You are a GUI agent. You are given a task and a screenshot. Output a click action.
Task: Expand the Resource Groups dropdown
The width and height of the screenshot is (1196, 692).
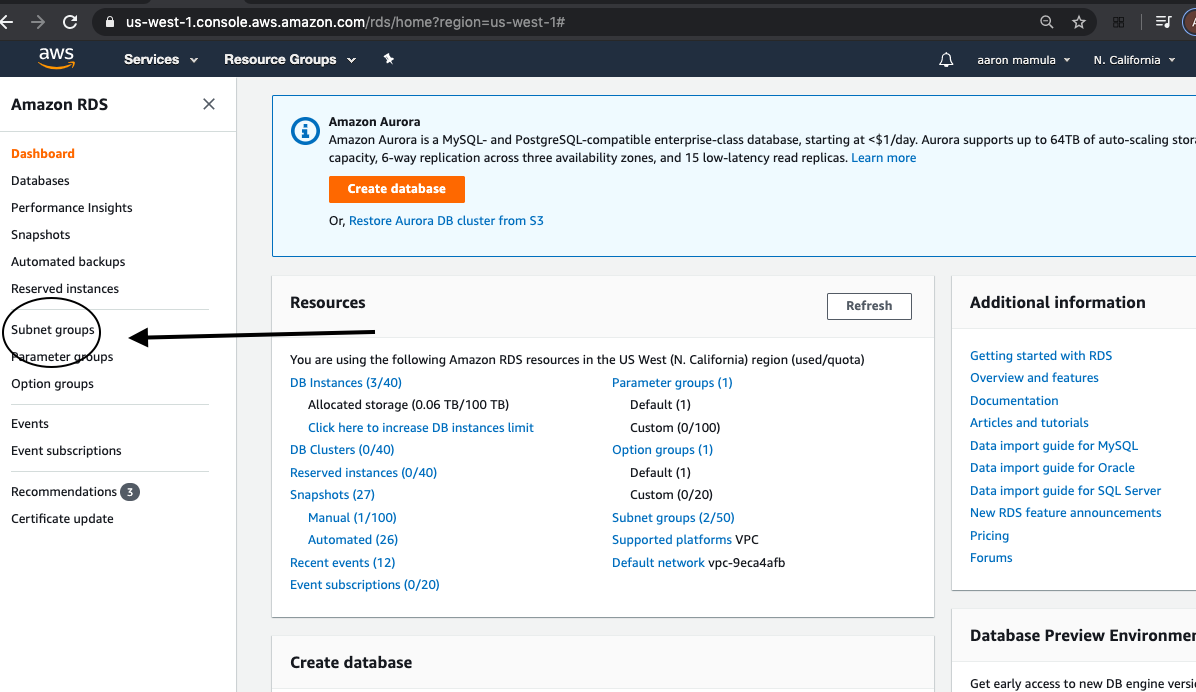(x=290, y=60)
